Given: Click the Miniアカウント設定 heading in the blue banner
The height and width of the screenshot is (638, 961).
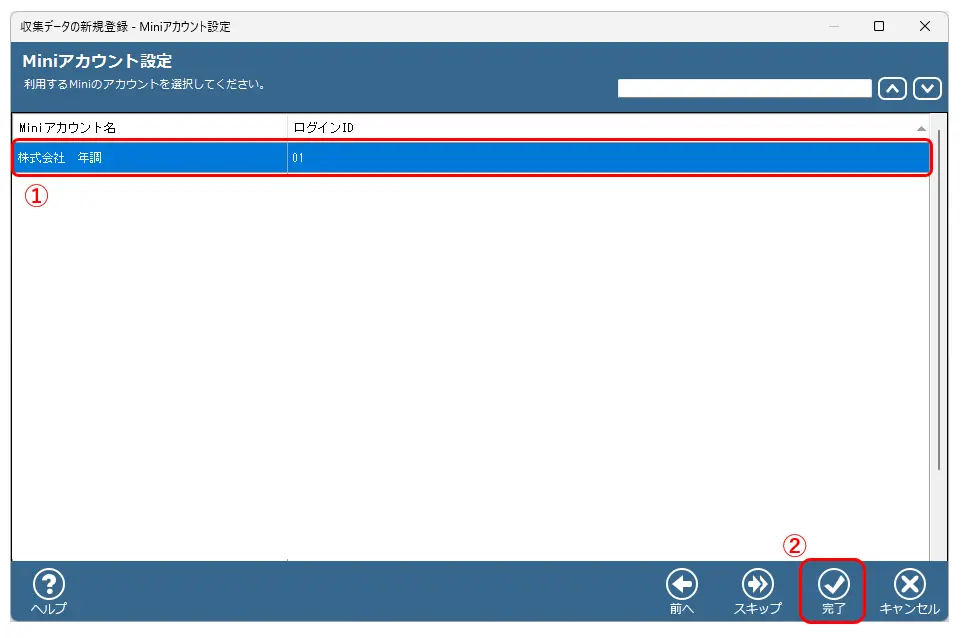Looking at the screenshot, I should 97,62.
